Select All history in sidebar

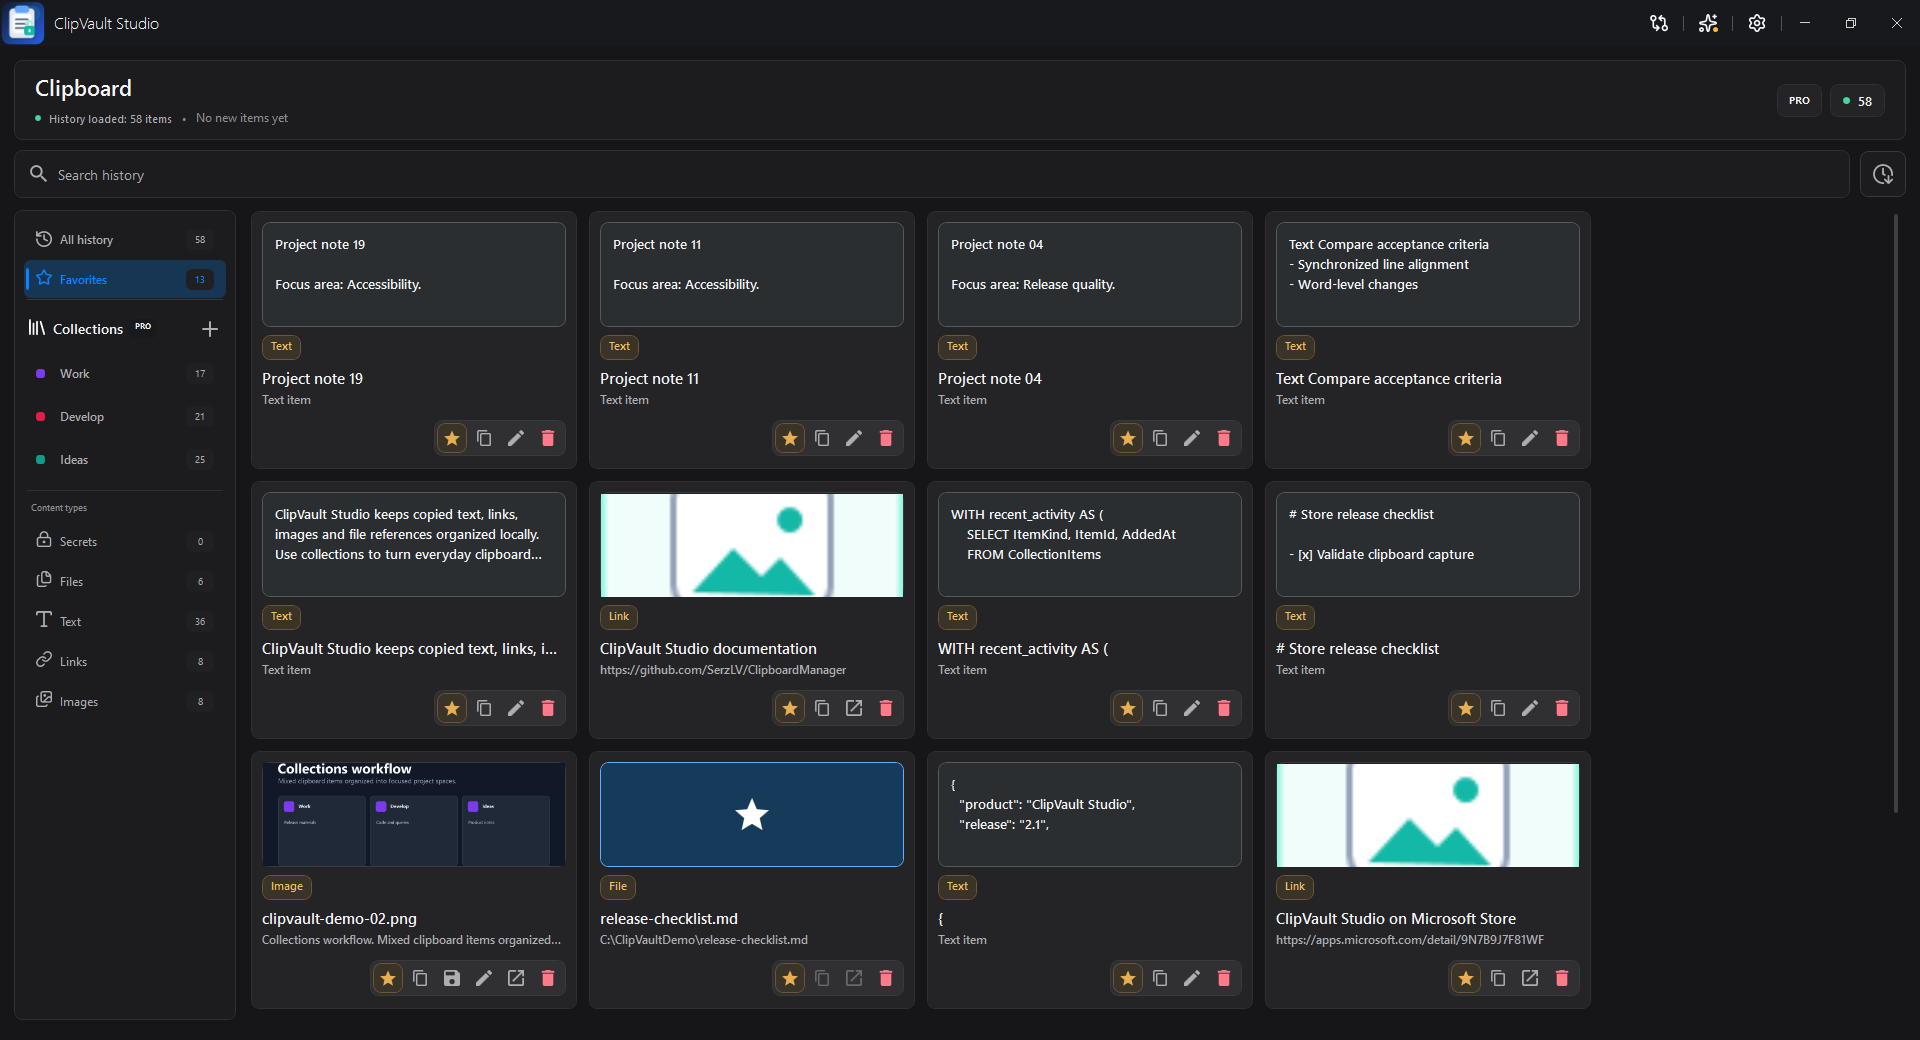[125, 239]
